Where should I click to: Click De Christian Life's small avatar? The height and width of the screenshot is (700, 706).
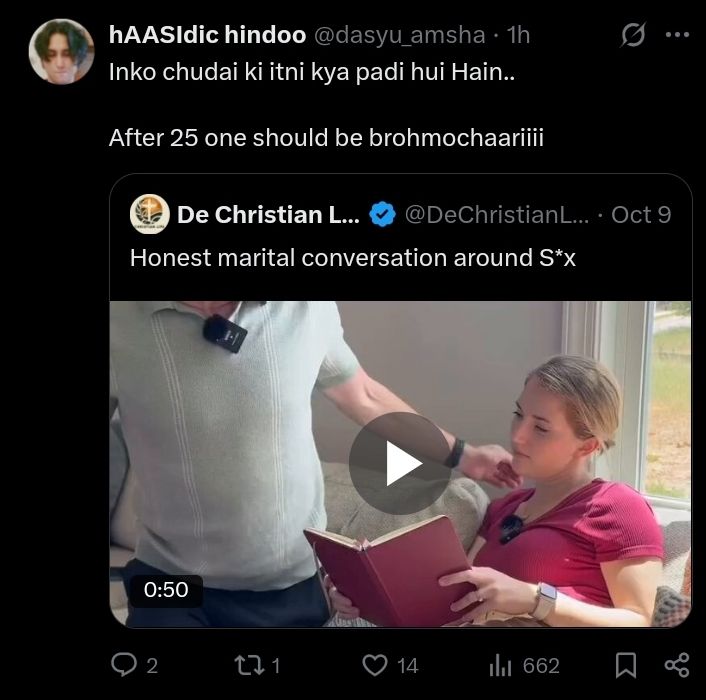tap(149, 214)
